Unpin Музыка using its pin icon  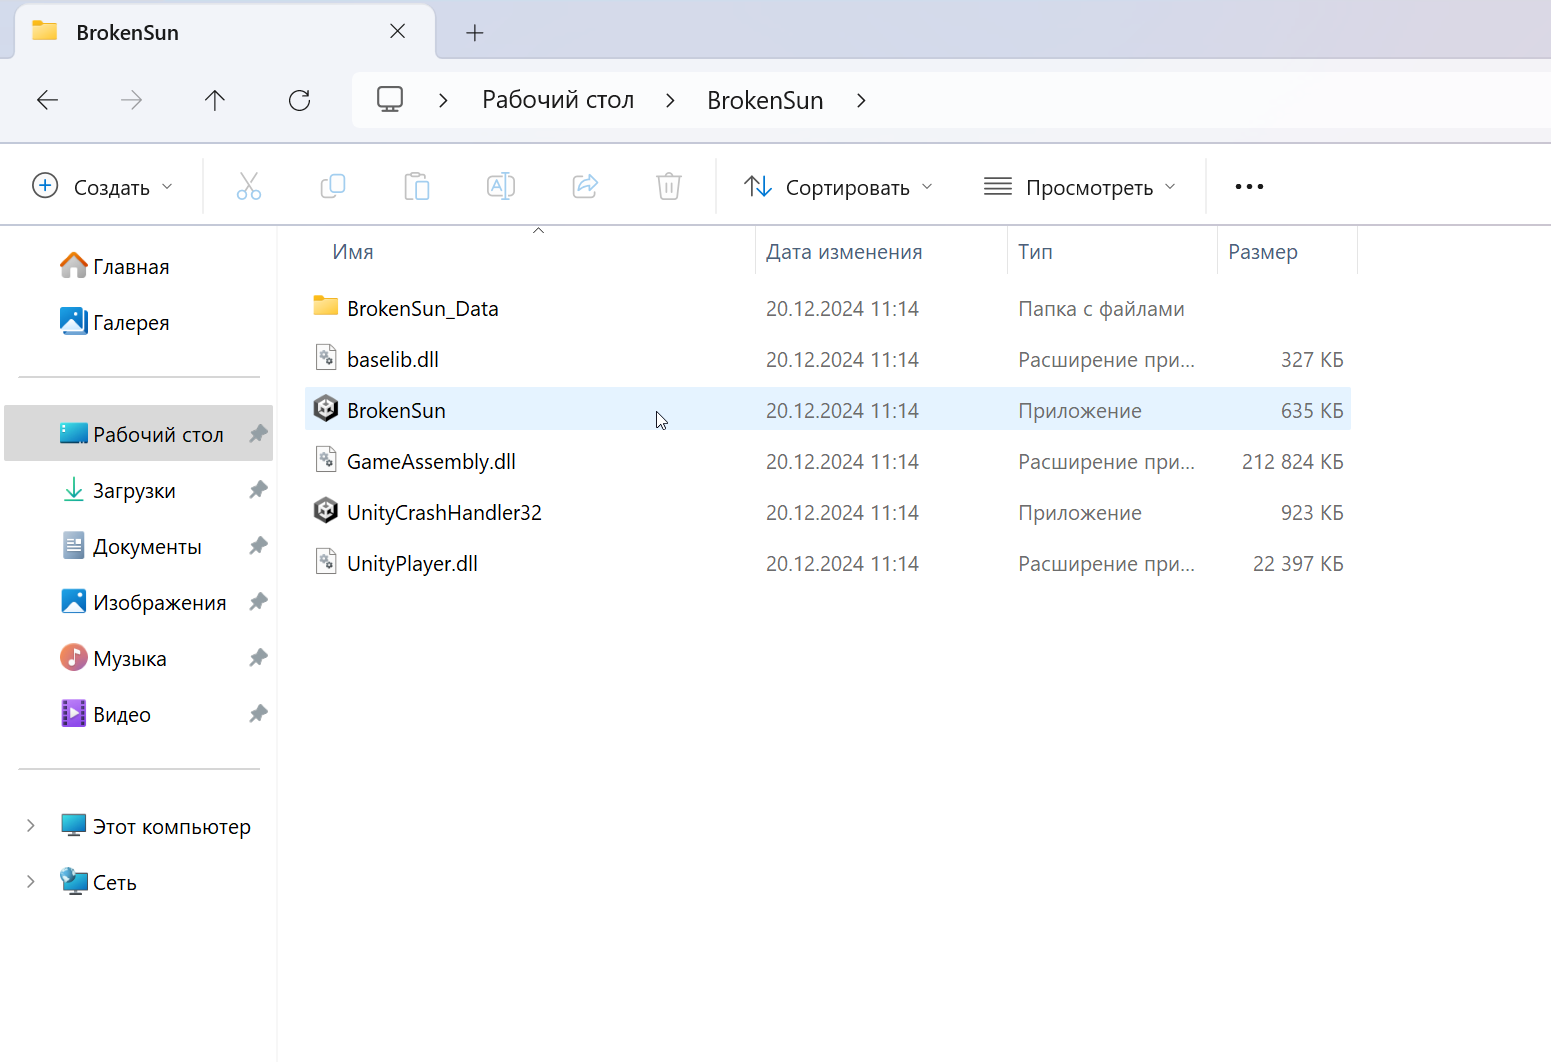[258, 658]
